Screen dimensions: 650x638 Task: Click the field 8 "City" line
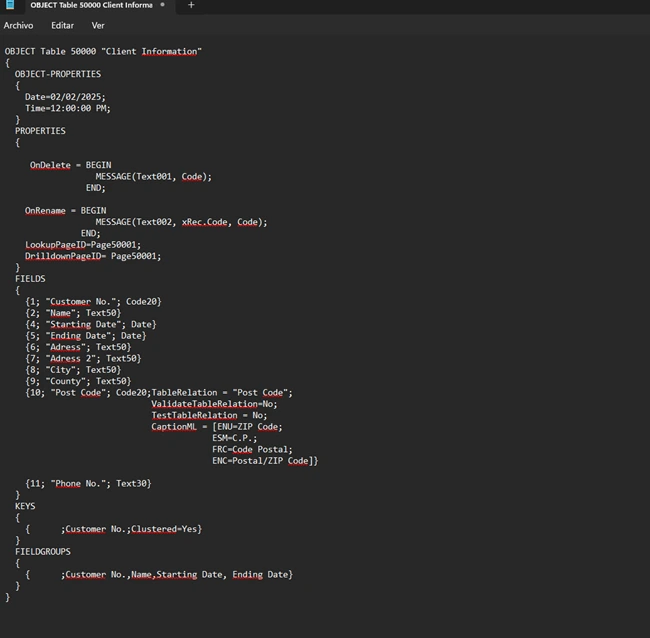point(73,370)
